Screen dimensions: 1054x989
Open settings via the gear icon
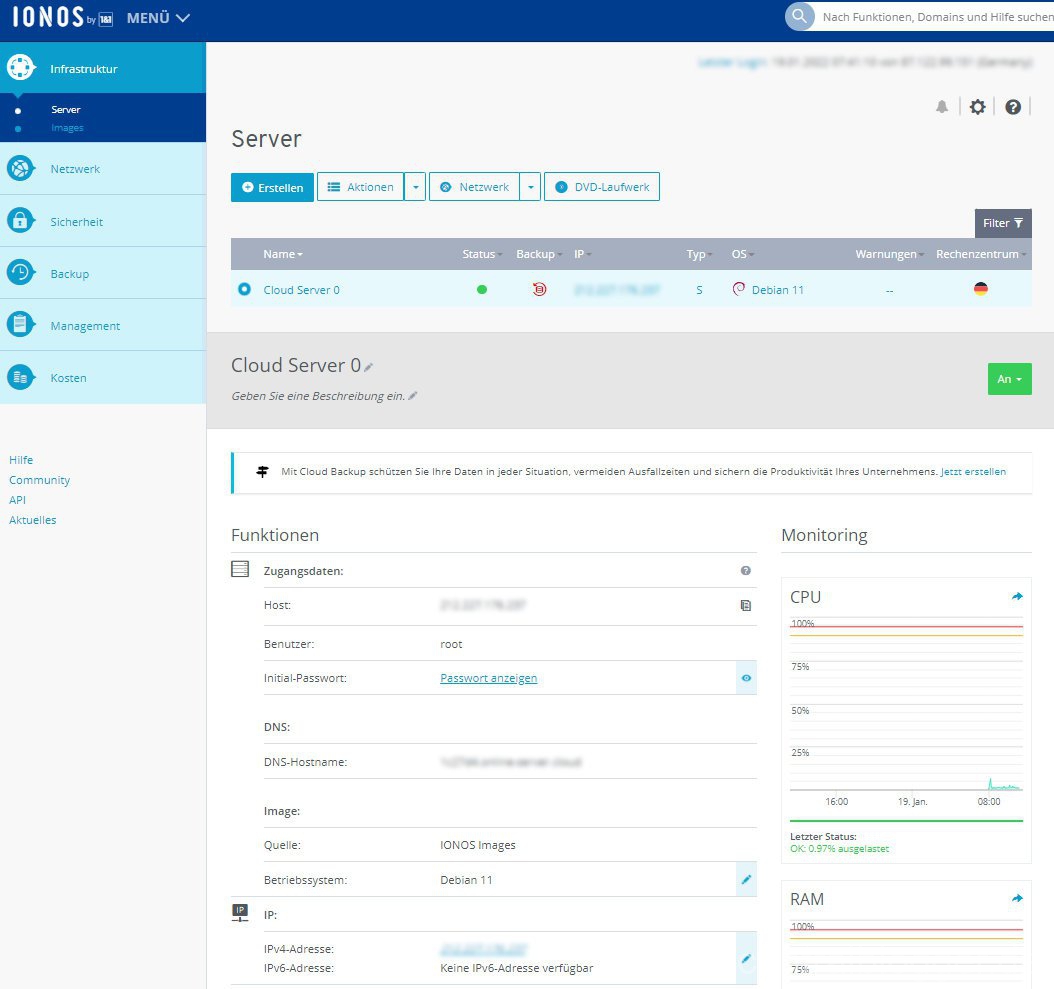pos(977,107)
